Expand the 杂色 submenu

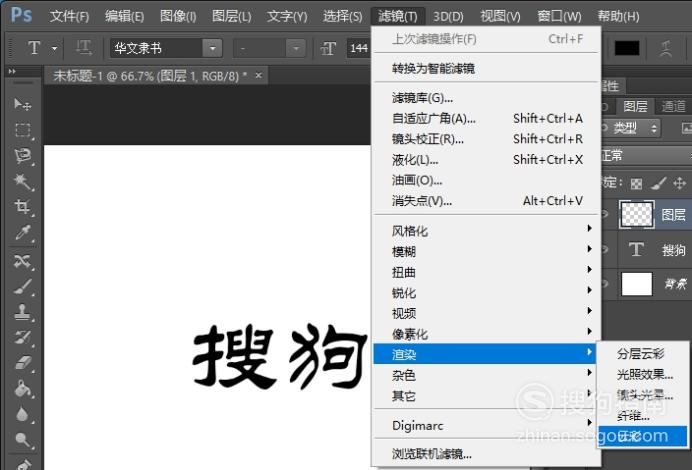click(486, 375)
